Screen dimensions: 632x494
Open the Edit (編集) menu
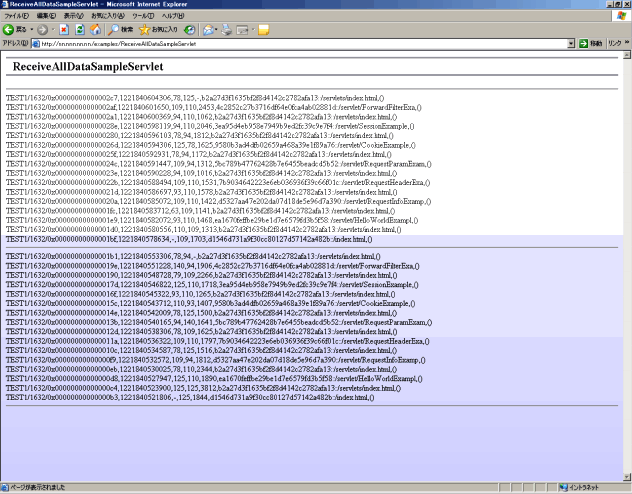click(x=46, y=16)
